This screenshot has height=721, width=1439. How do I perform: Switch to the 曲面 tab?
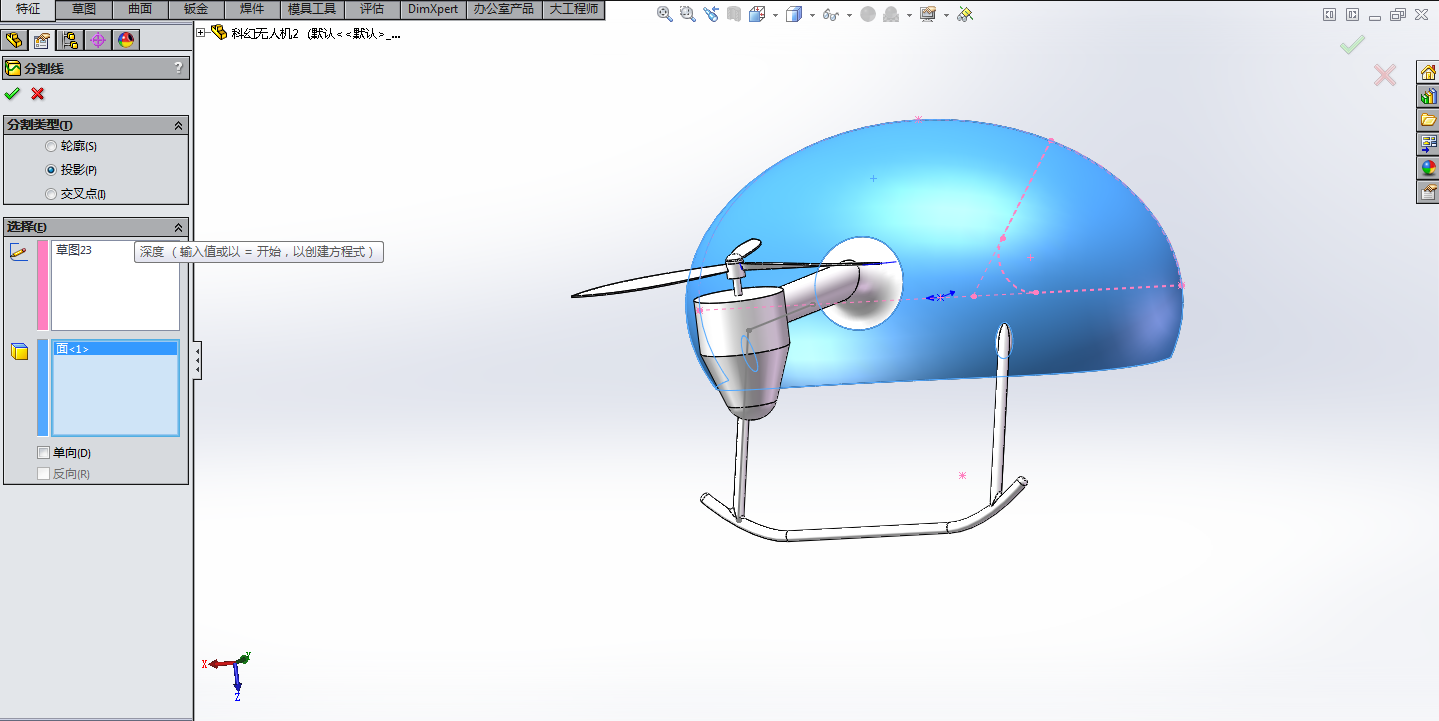pos(140,9)
